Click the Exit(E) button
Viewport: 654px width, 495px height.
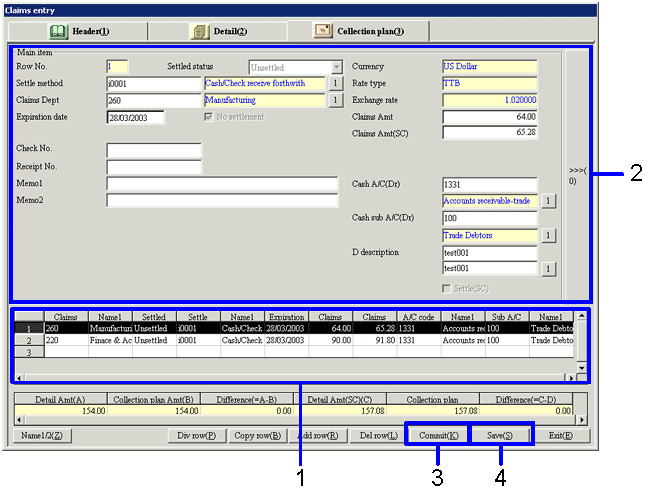pos(561,436)
